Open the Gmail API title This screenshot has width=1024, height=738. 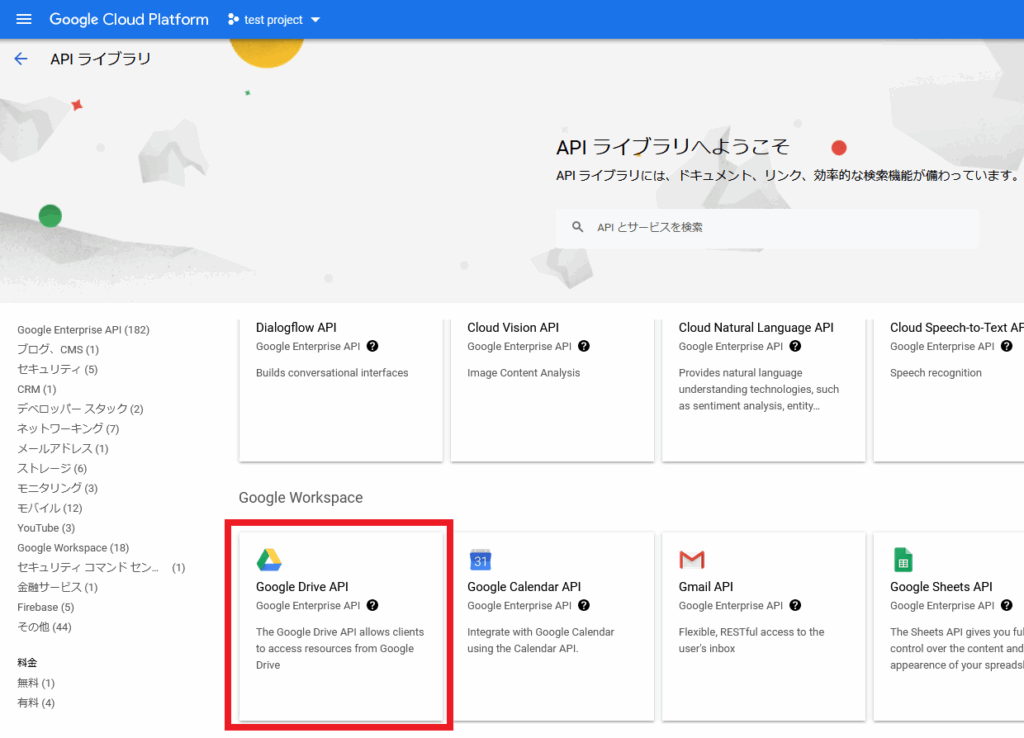(705, 586)
